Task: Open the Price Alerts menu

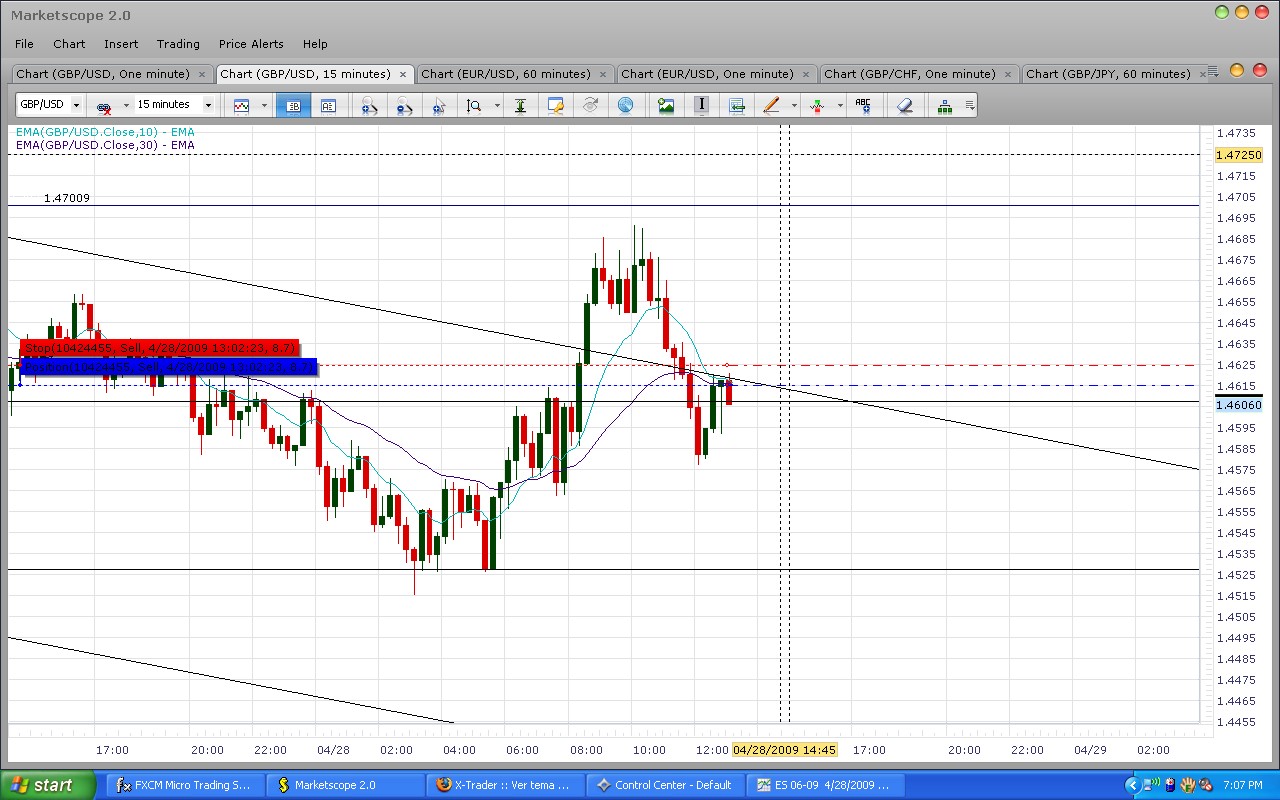Action: [x=251, y=44]
